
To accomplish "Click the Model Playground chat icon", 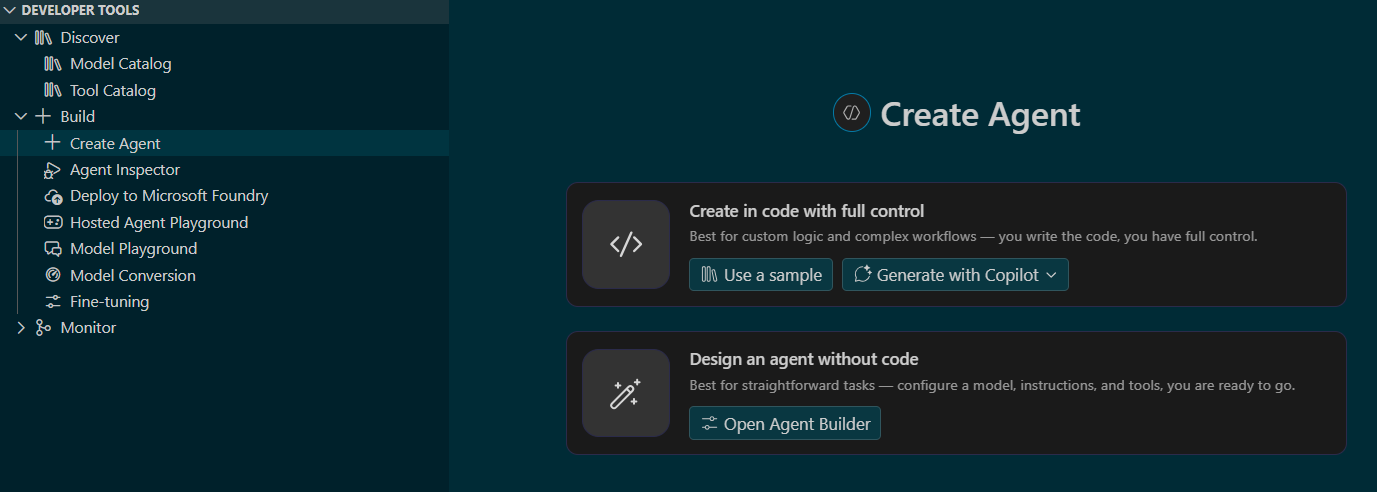I will click(x=53, y=249).
